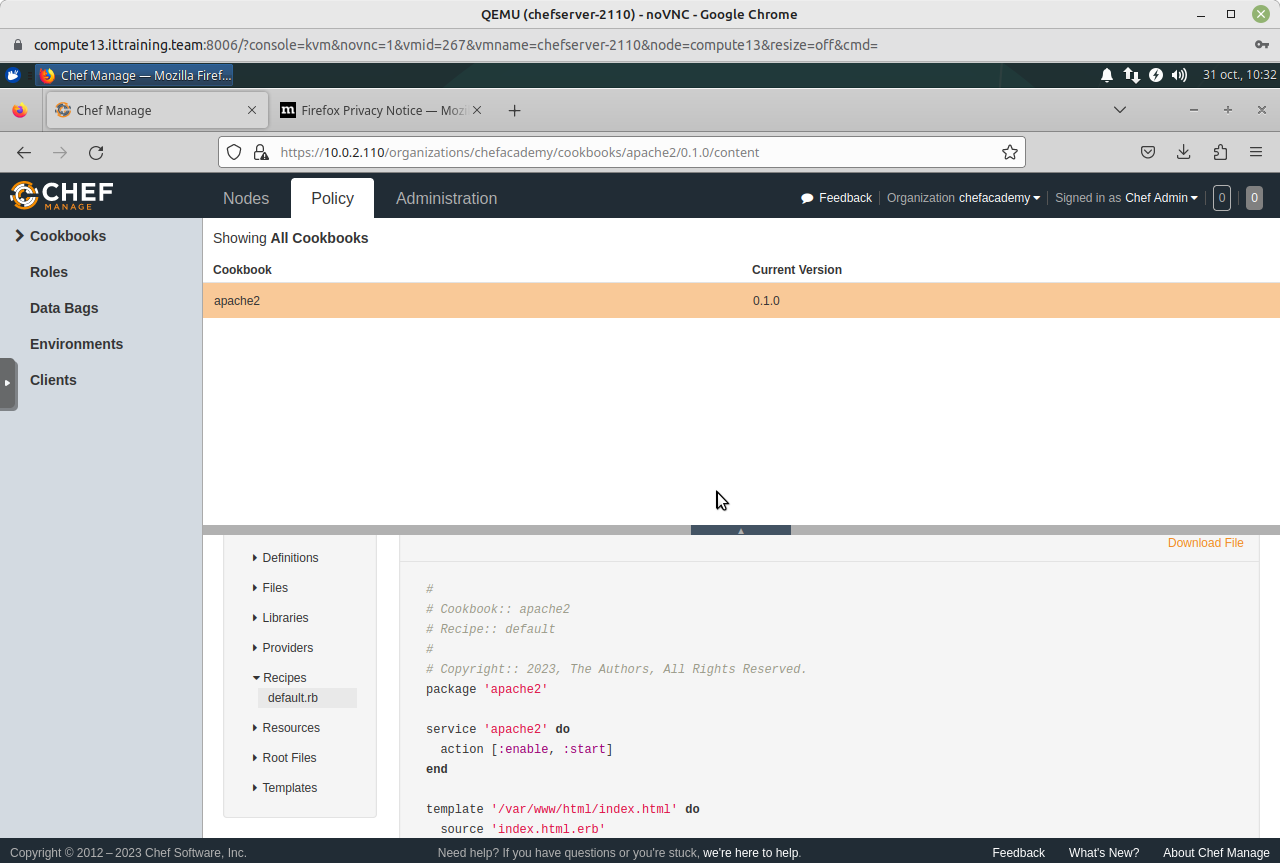Image resolution: width=1280 pixels, height=863 pixels.
Task: Click the Save to Pocket icon
Action: (1148, 152)
